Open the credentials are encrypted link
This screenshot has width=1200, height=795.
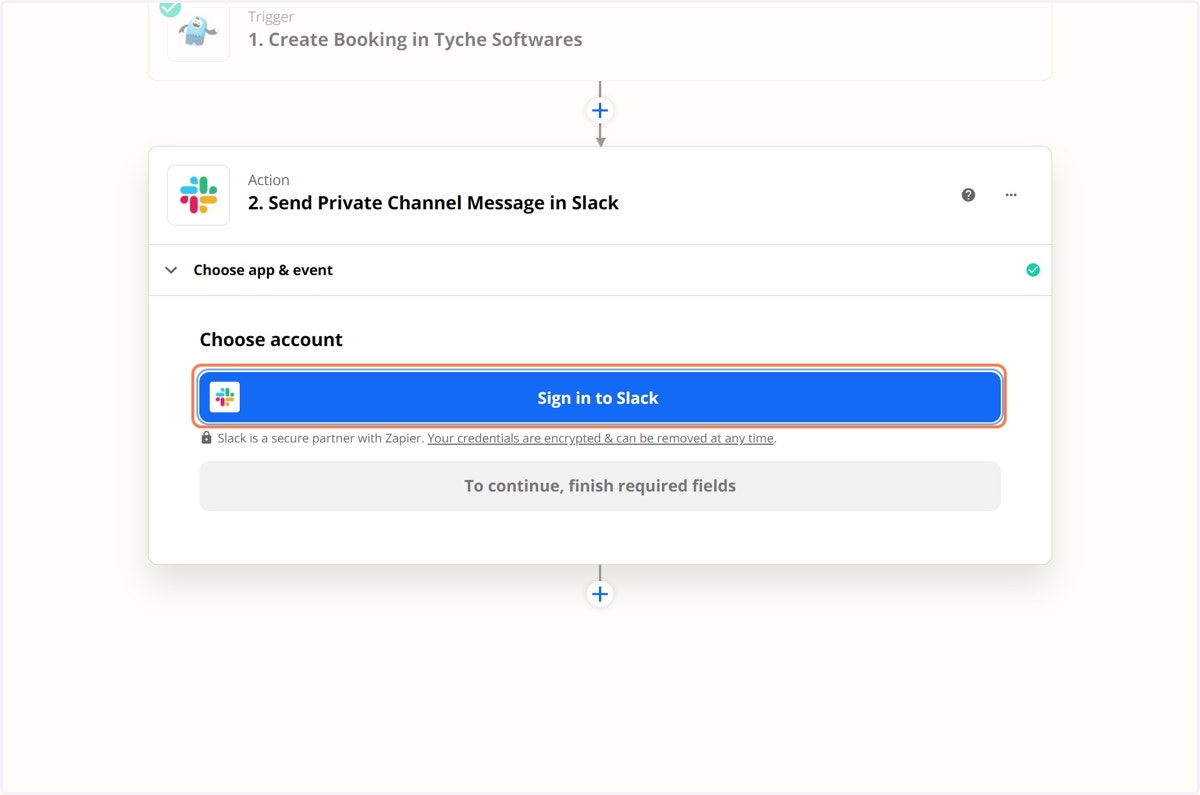click(600, 438)
